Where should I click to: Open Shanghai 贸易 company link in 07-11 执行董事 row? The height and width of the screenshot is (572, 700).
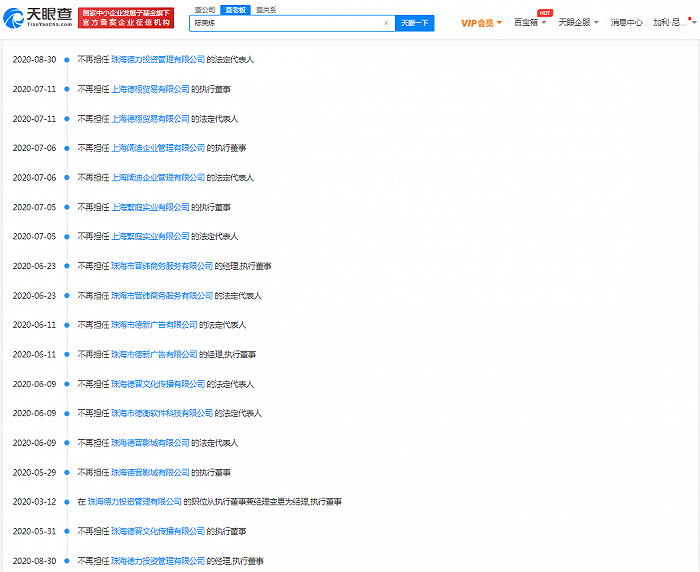pos(150,89)
